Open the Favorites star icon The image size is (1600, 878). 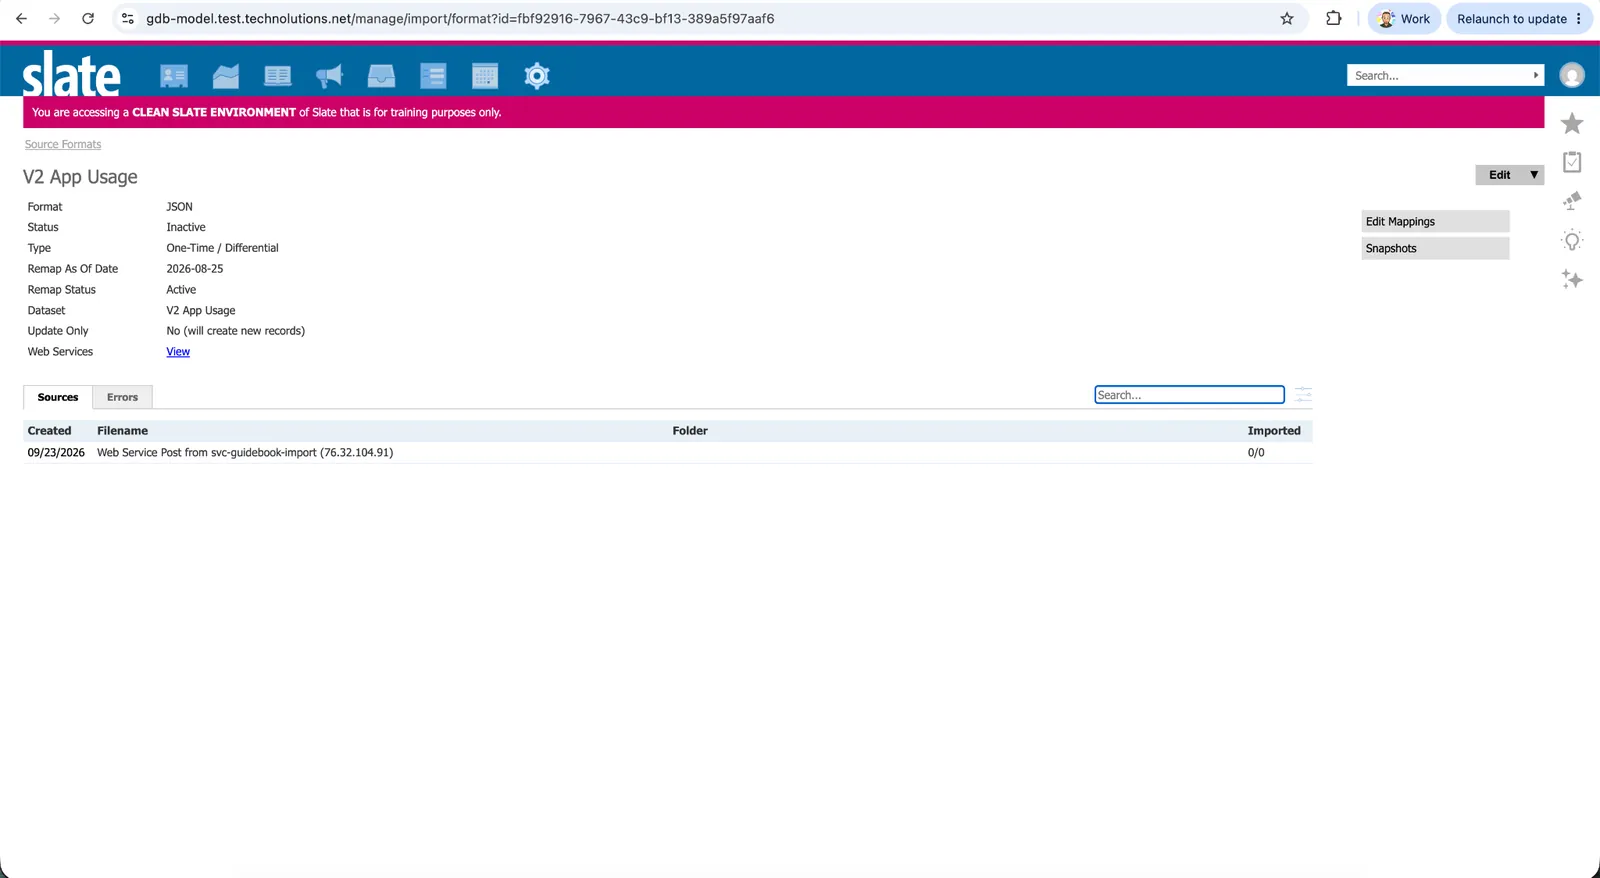[x=1572, y=123]
